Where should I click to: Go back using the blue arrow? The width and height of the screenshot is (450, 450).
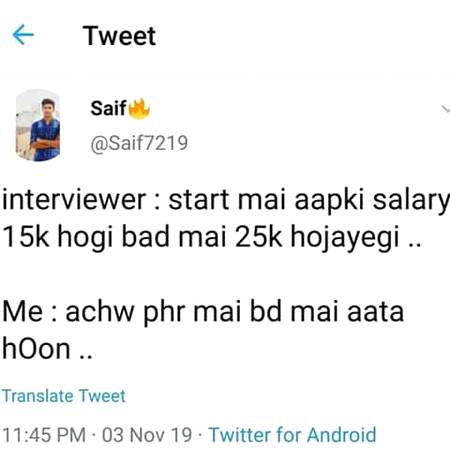(x=23, y=35)
